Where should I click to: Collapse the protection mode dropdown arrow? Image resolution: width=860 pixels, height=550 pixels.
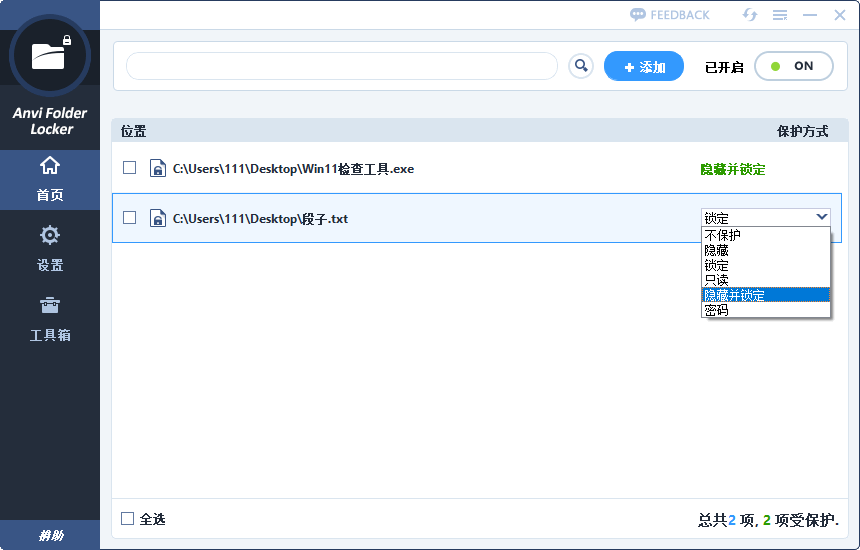pyautogui.click(x=822, y=217)
